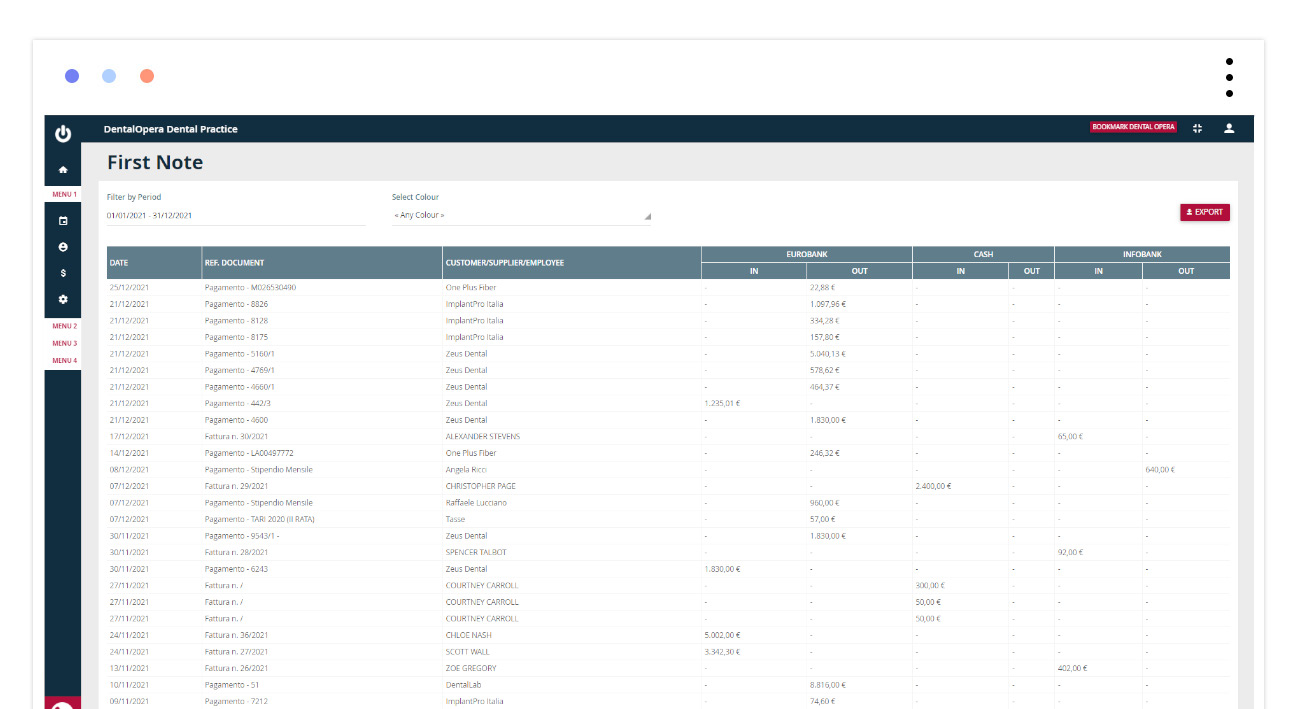Click amount 1.235,01 € in Eurobank
1300x709 pixels.
point(723,403)
